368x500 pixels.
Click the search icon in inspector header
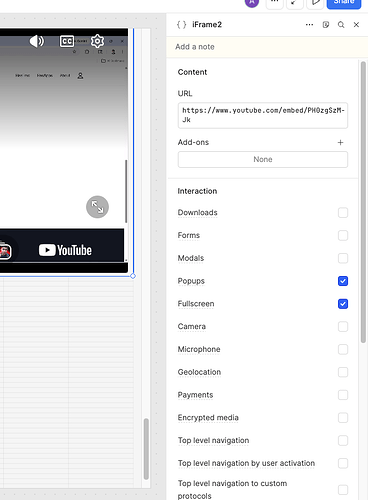pos(341,25)
